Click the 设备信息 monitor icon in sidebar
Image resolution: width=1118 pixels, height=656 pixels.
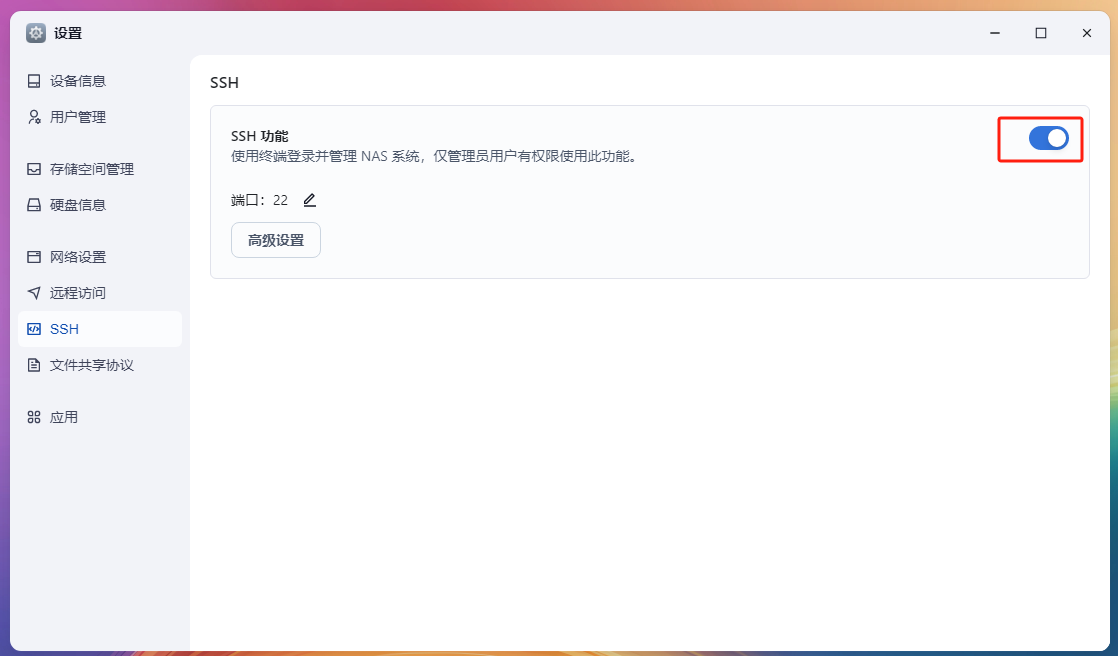35,81
